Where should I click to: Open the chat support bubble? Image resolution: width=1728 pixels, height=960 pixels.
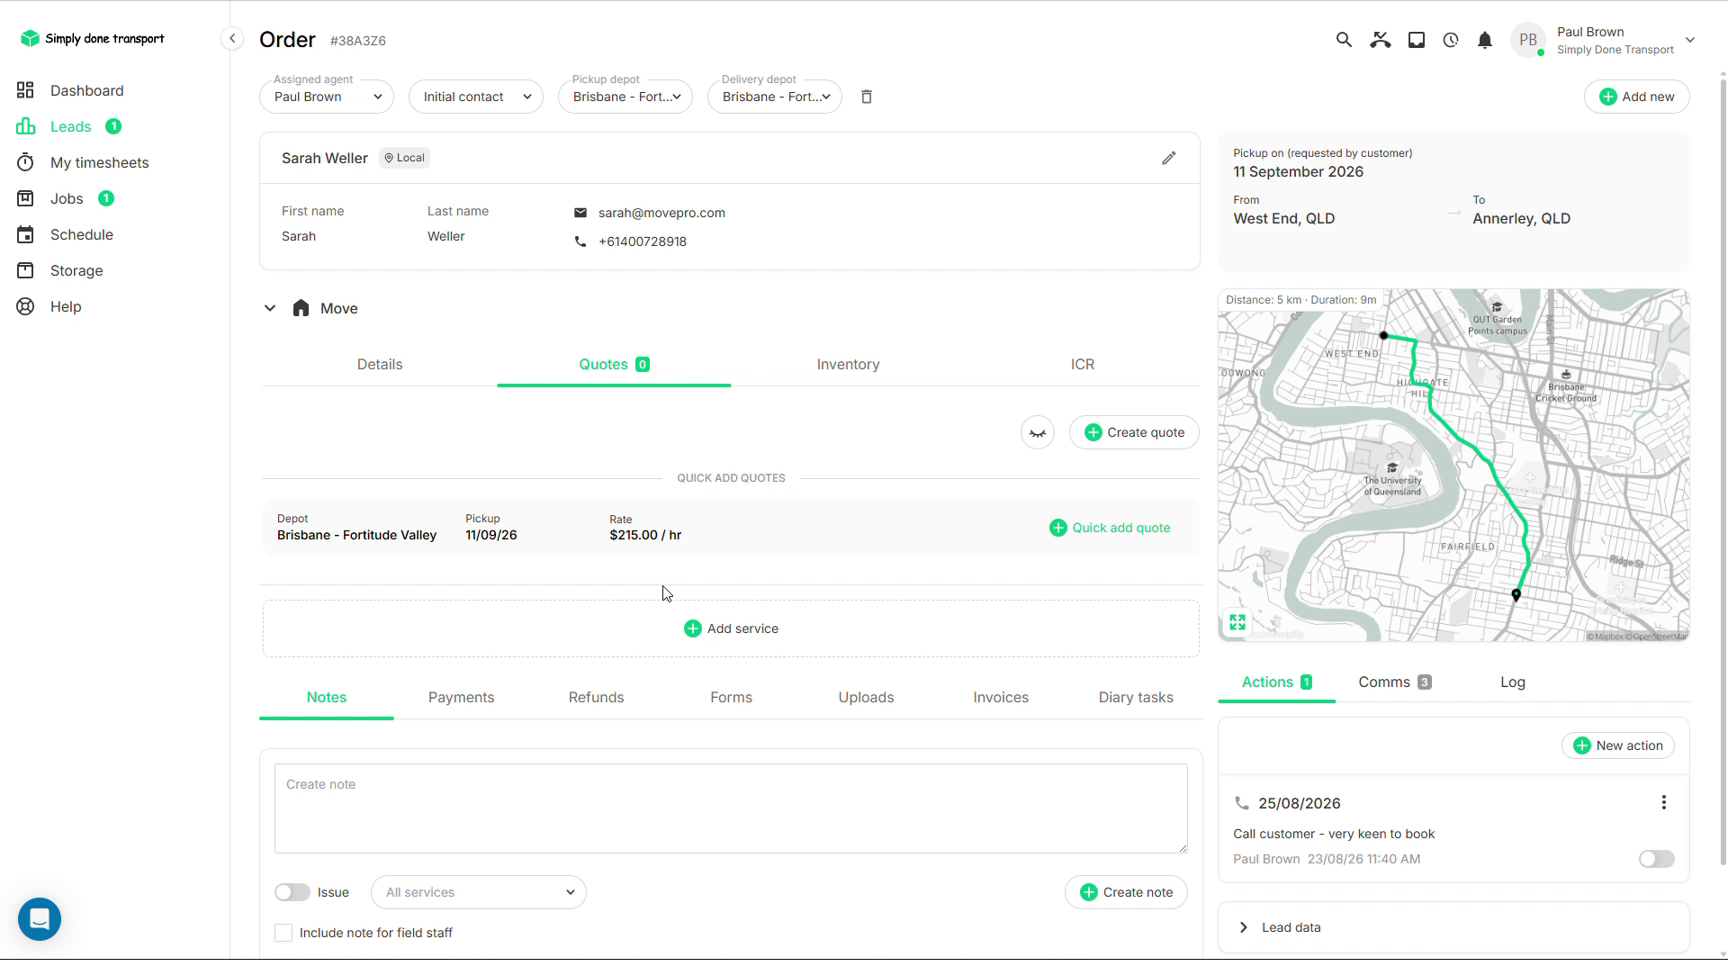(x=40, y=919)
